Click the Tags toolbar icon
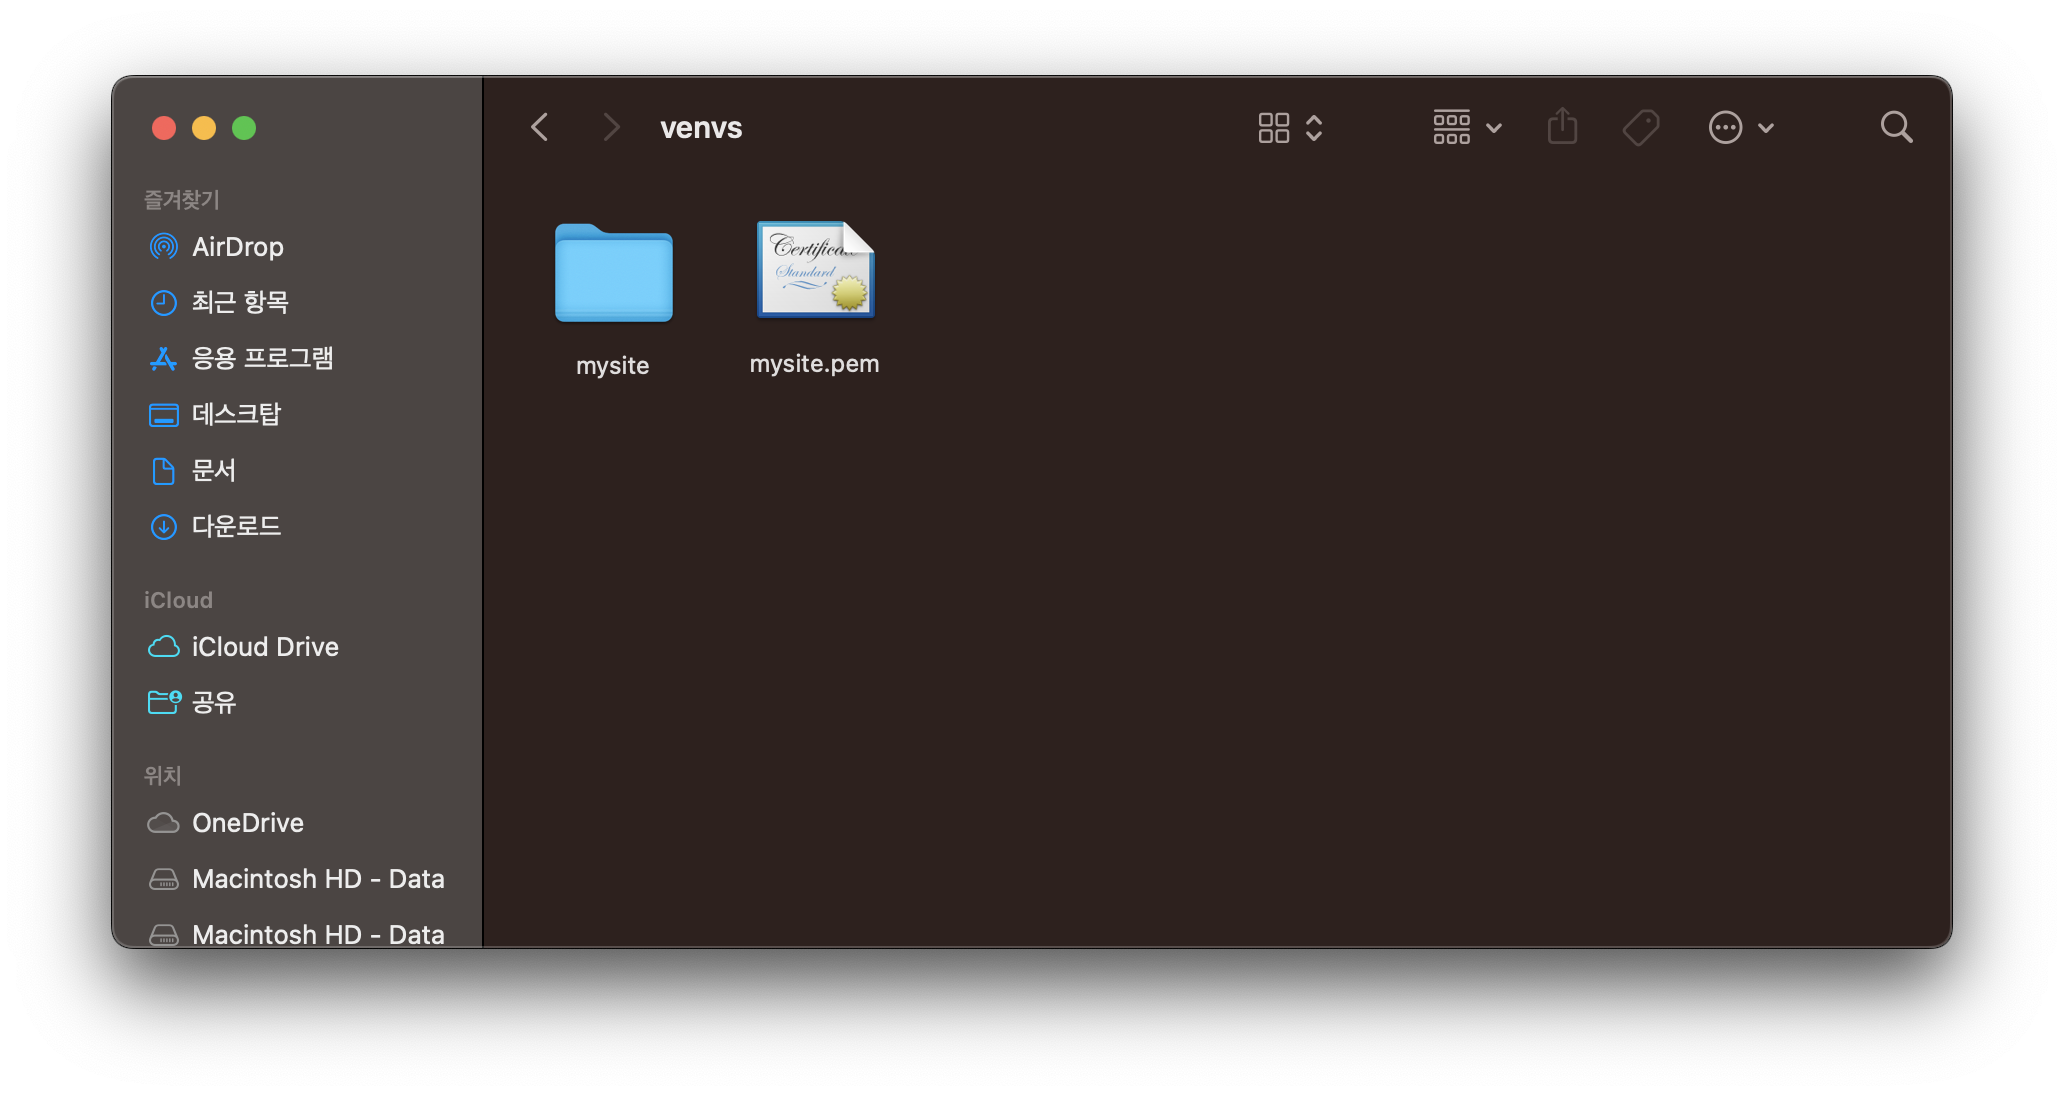The height and width of the screenshot is (1096, 2064). point(1641,127)
